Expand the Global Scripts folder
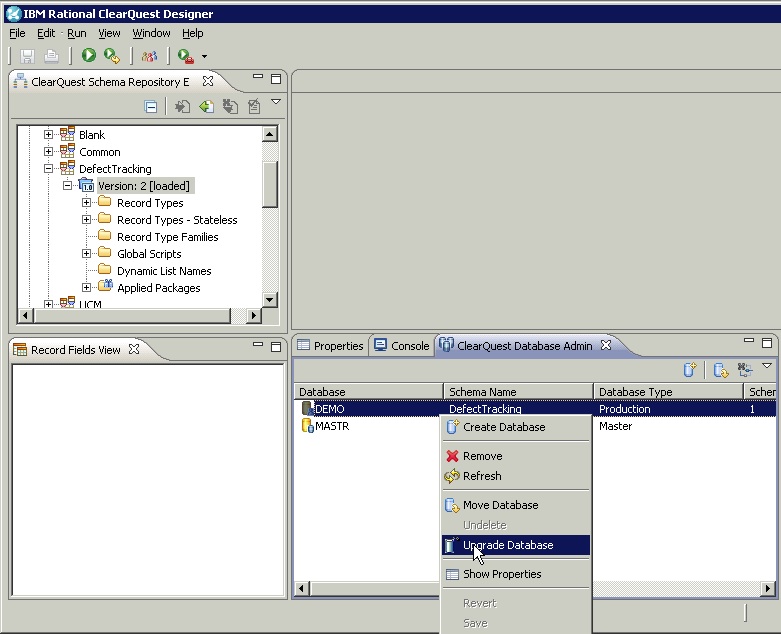This screenshot has width=781, height=634. point(86,254)
